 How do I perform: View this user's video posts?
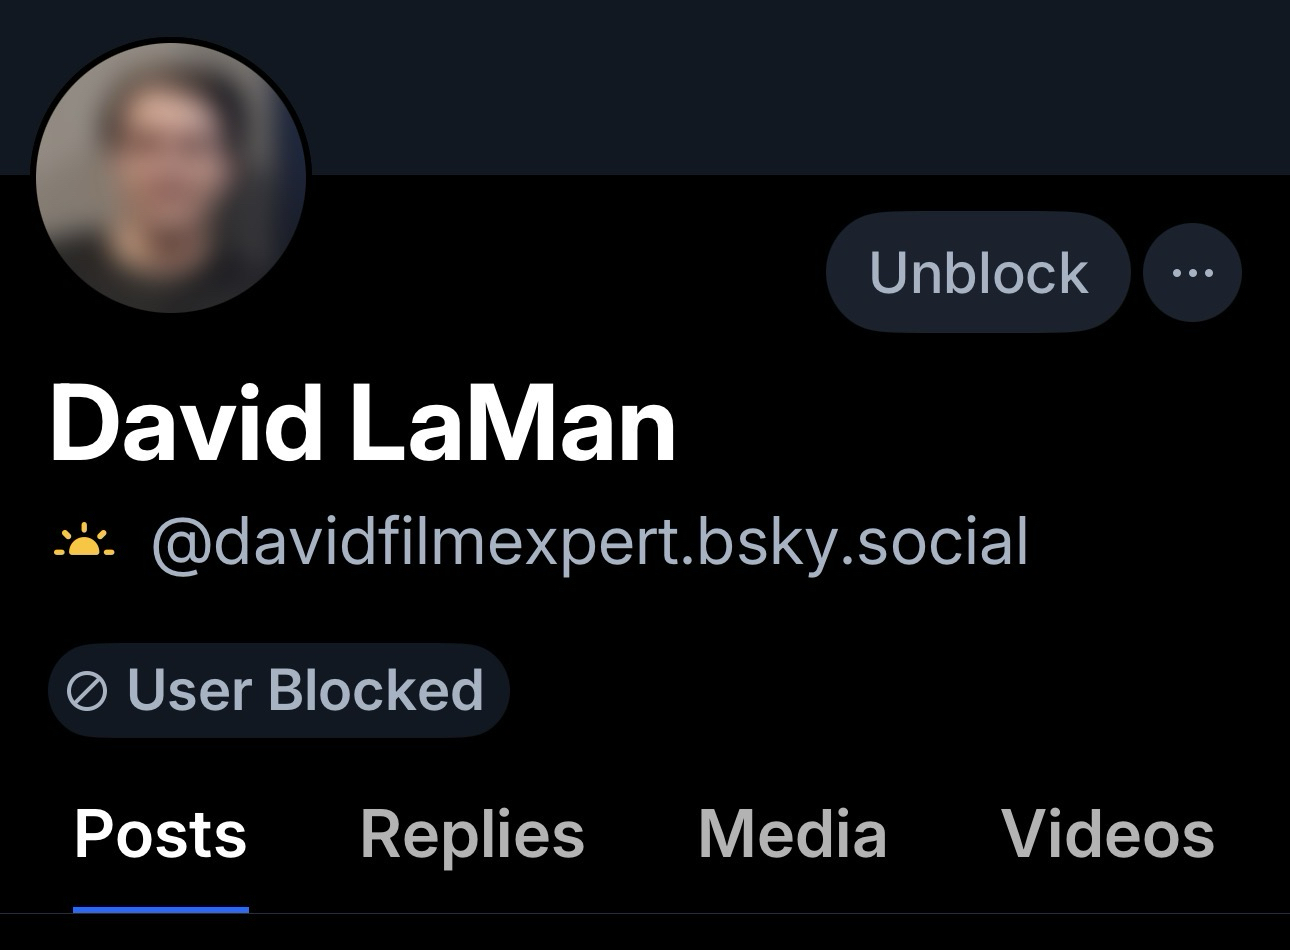click(x=1108, y=835)
